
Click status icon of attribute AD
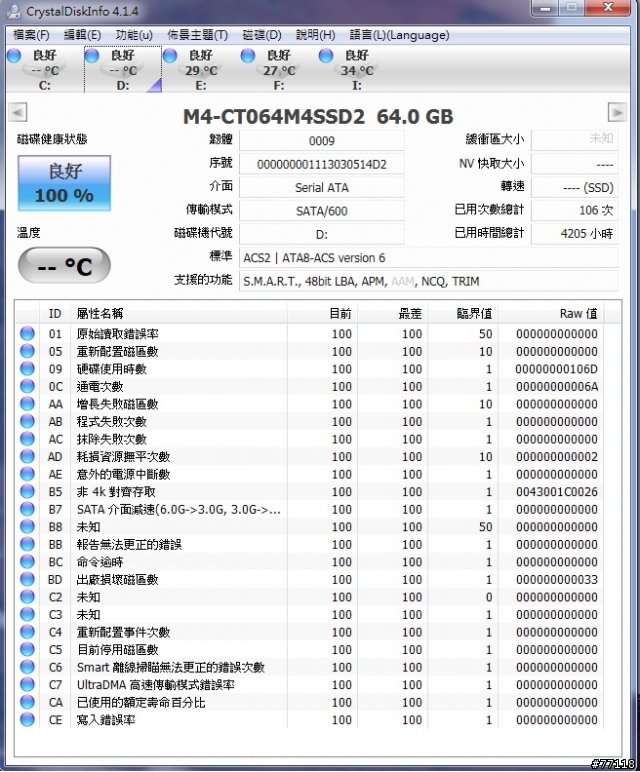tap(28, 456)
